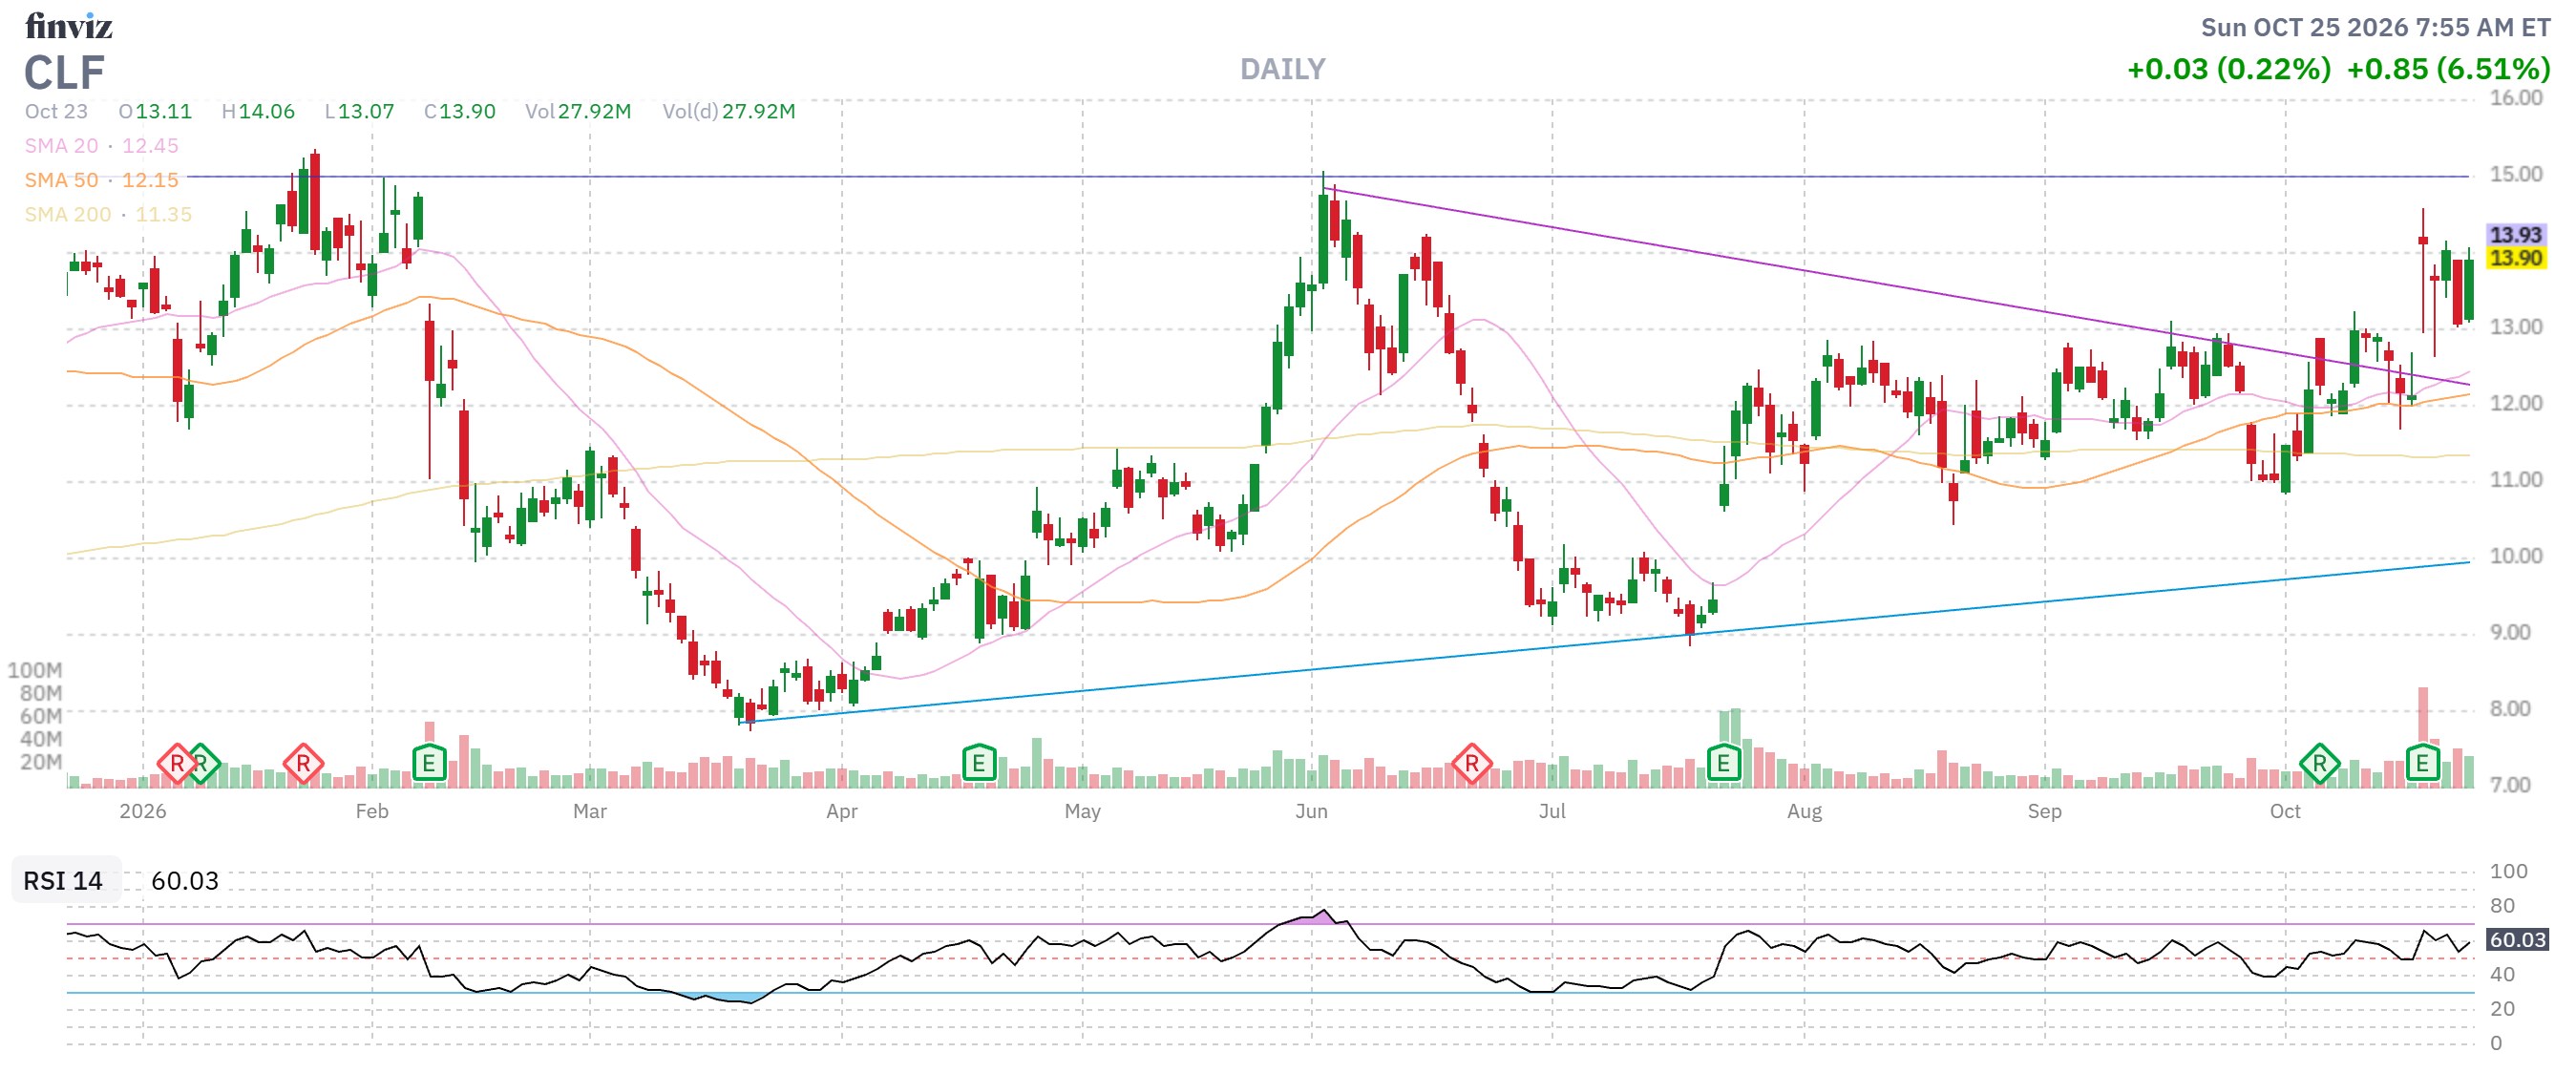Click the close price C 13.90
The height and width of the screenshot is (1073, 2576).
[x=460, y=111]
